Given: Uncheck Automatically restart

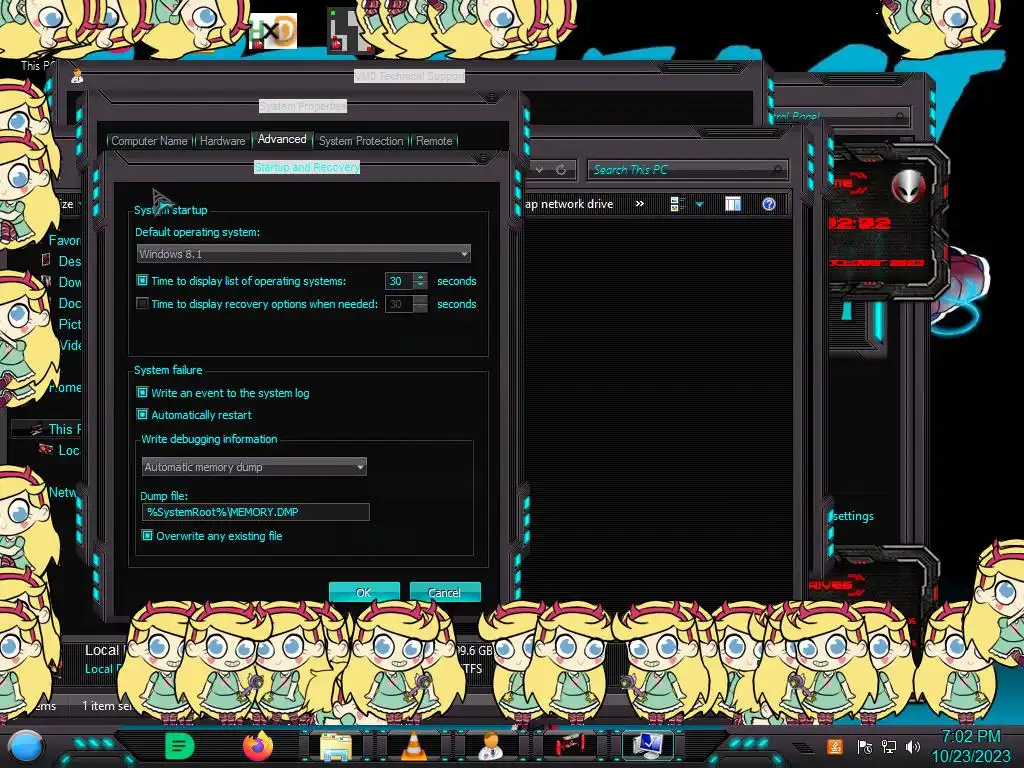Looking at the screenshot, I should pos(142,415).
